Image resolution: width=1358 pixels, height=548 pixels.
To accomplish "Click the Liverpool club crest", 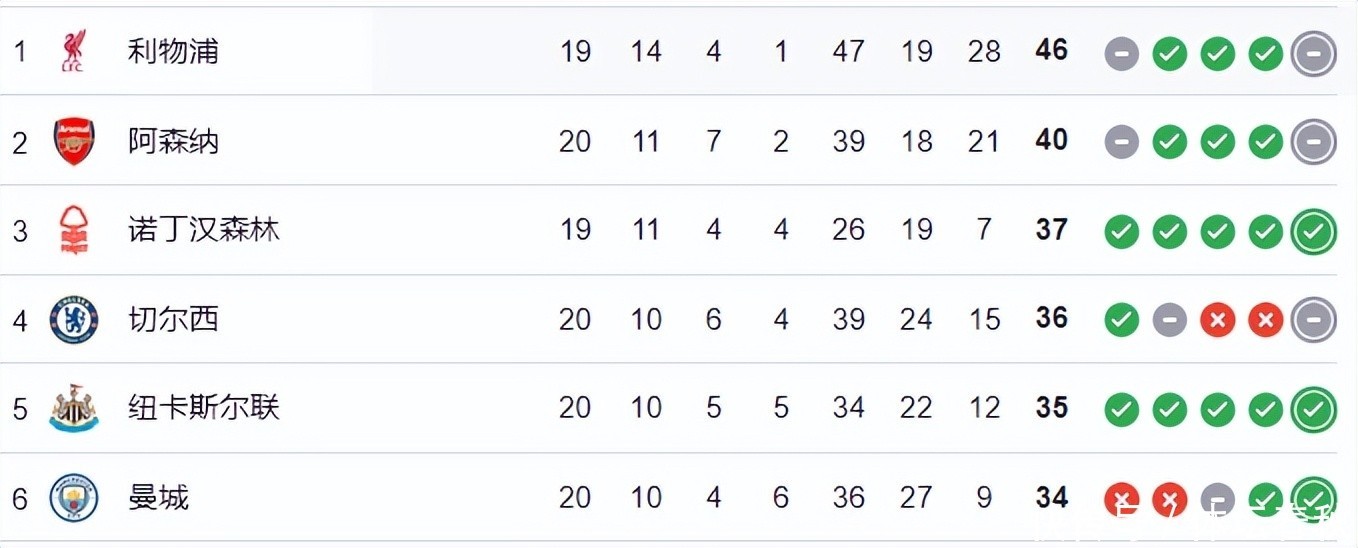I will click(74, 51).
